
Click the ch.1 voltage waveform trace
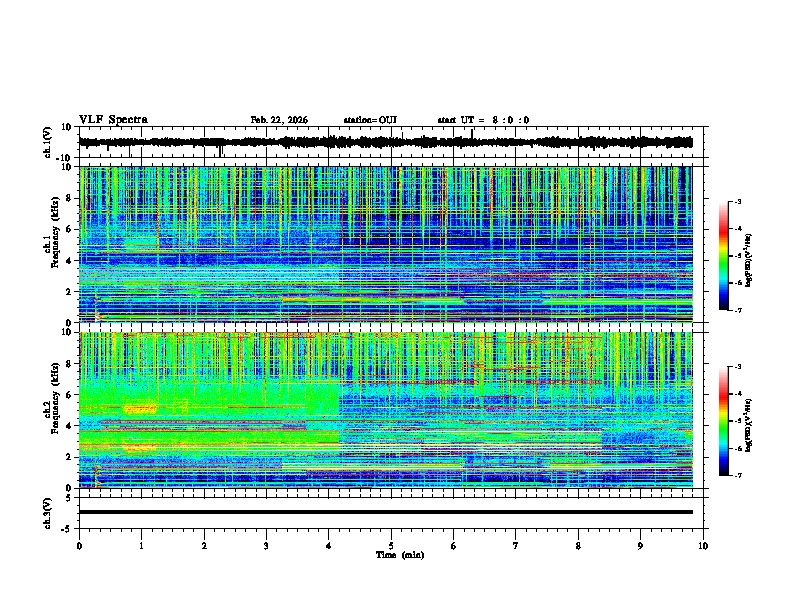pos(385,142)
